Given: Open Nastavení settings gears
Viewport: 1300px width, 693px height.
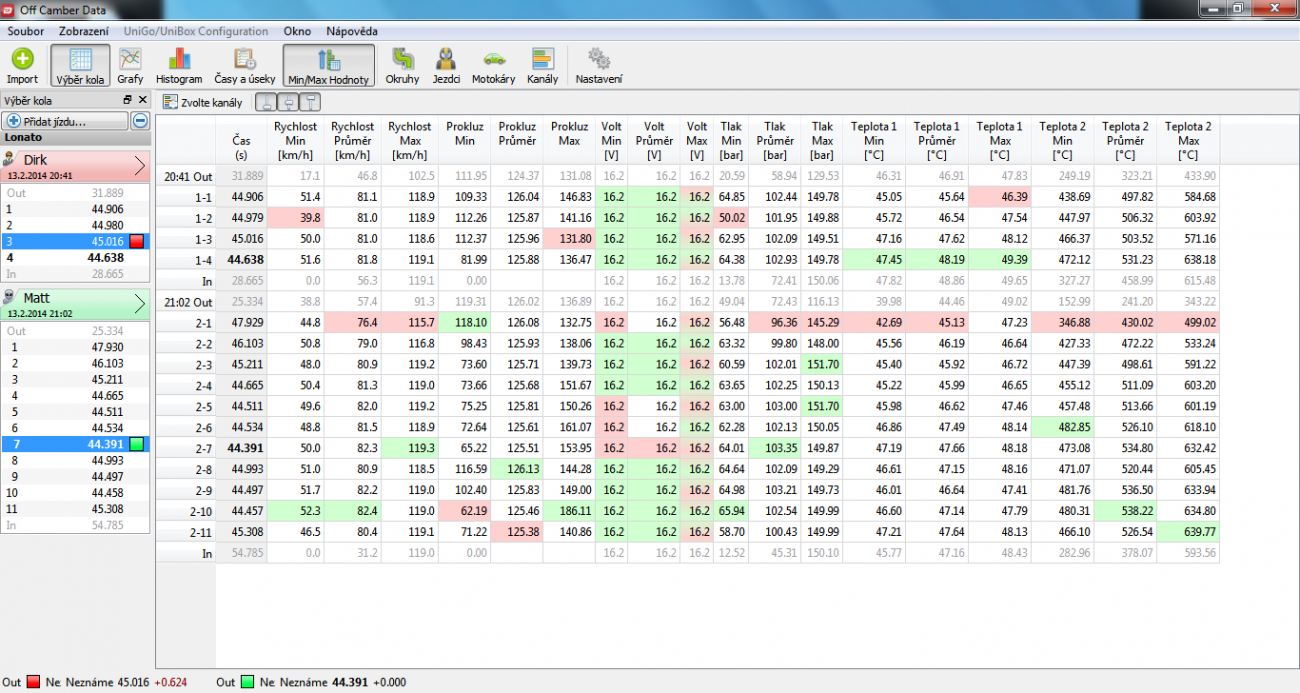Looking at the screenshot, I should click(x=599, y=66).
